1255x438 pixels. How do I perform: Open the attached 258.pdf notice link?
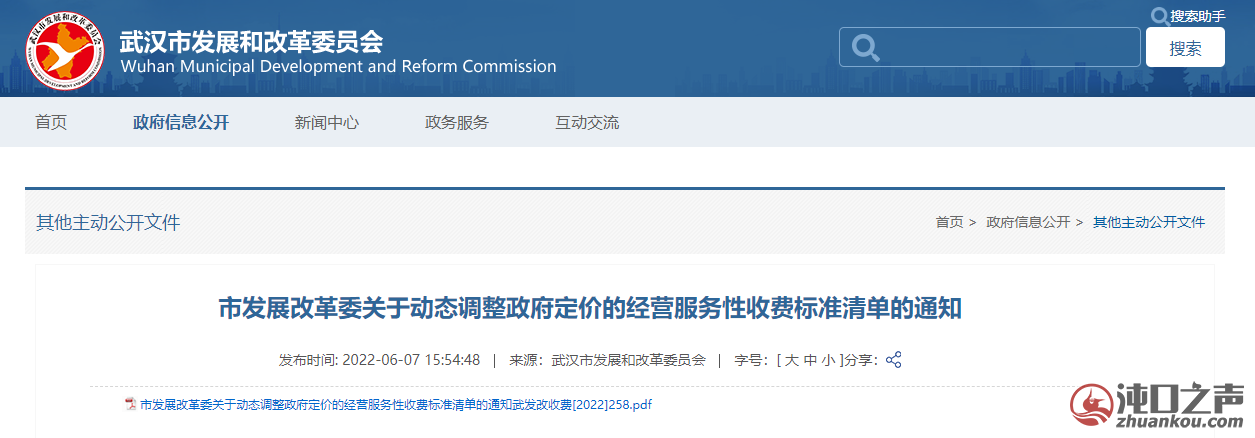point(396,405)
